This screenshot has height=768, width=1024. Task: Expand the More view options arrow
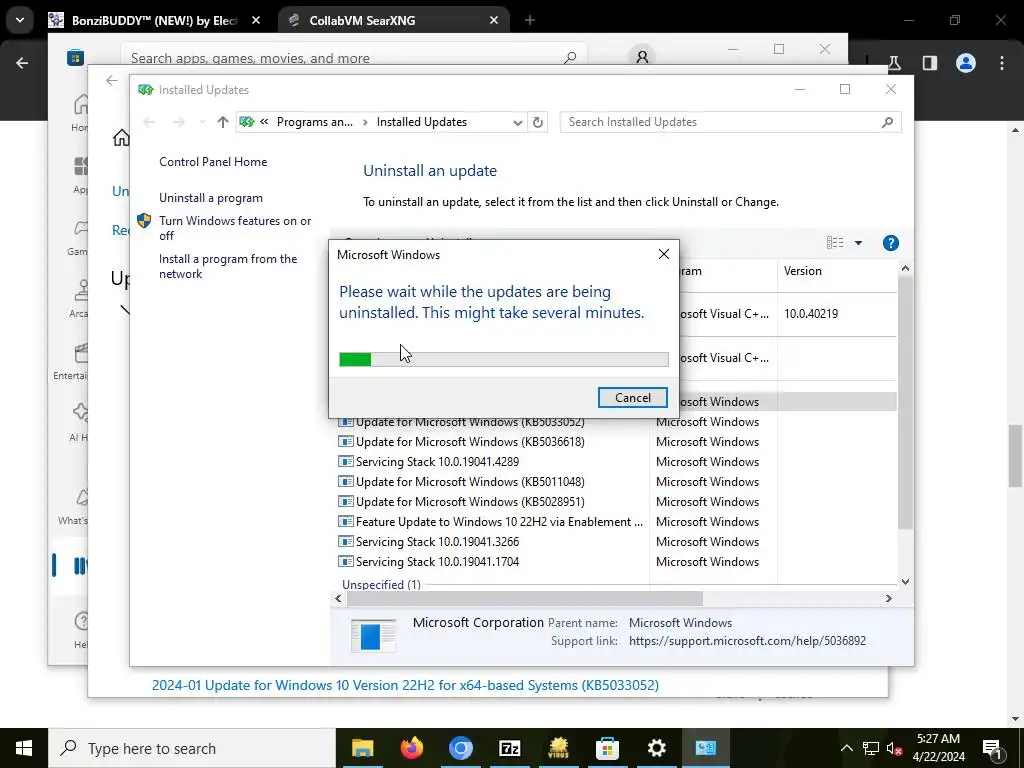(x=858, y=243)
